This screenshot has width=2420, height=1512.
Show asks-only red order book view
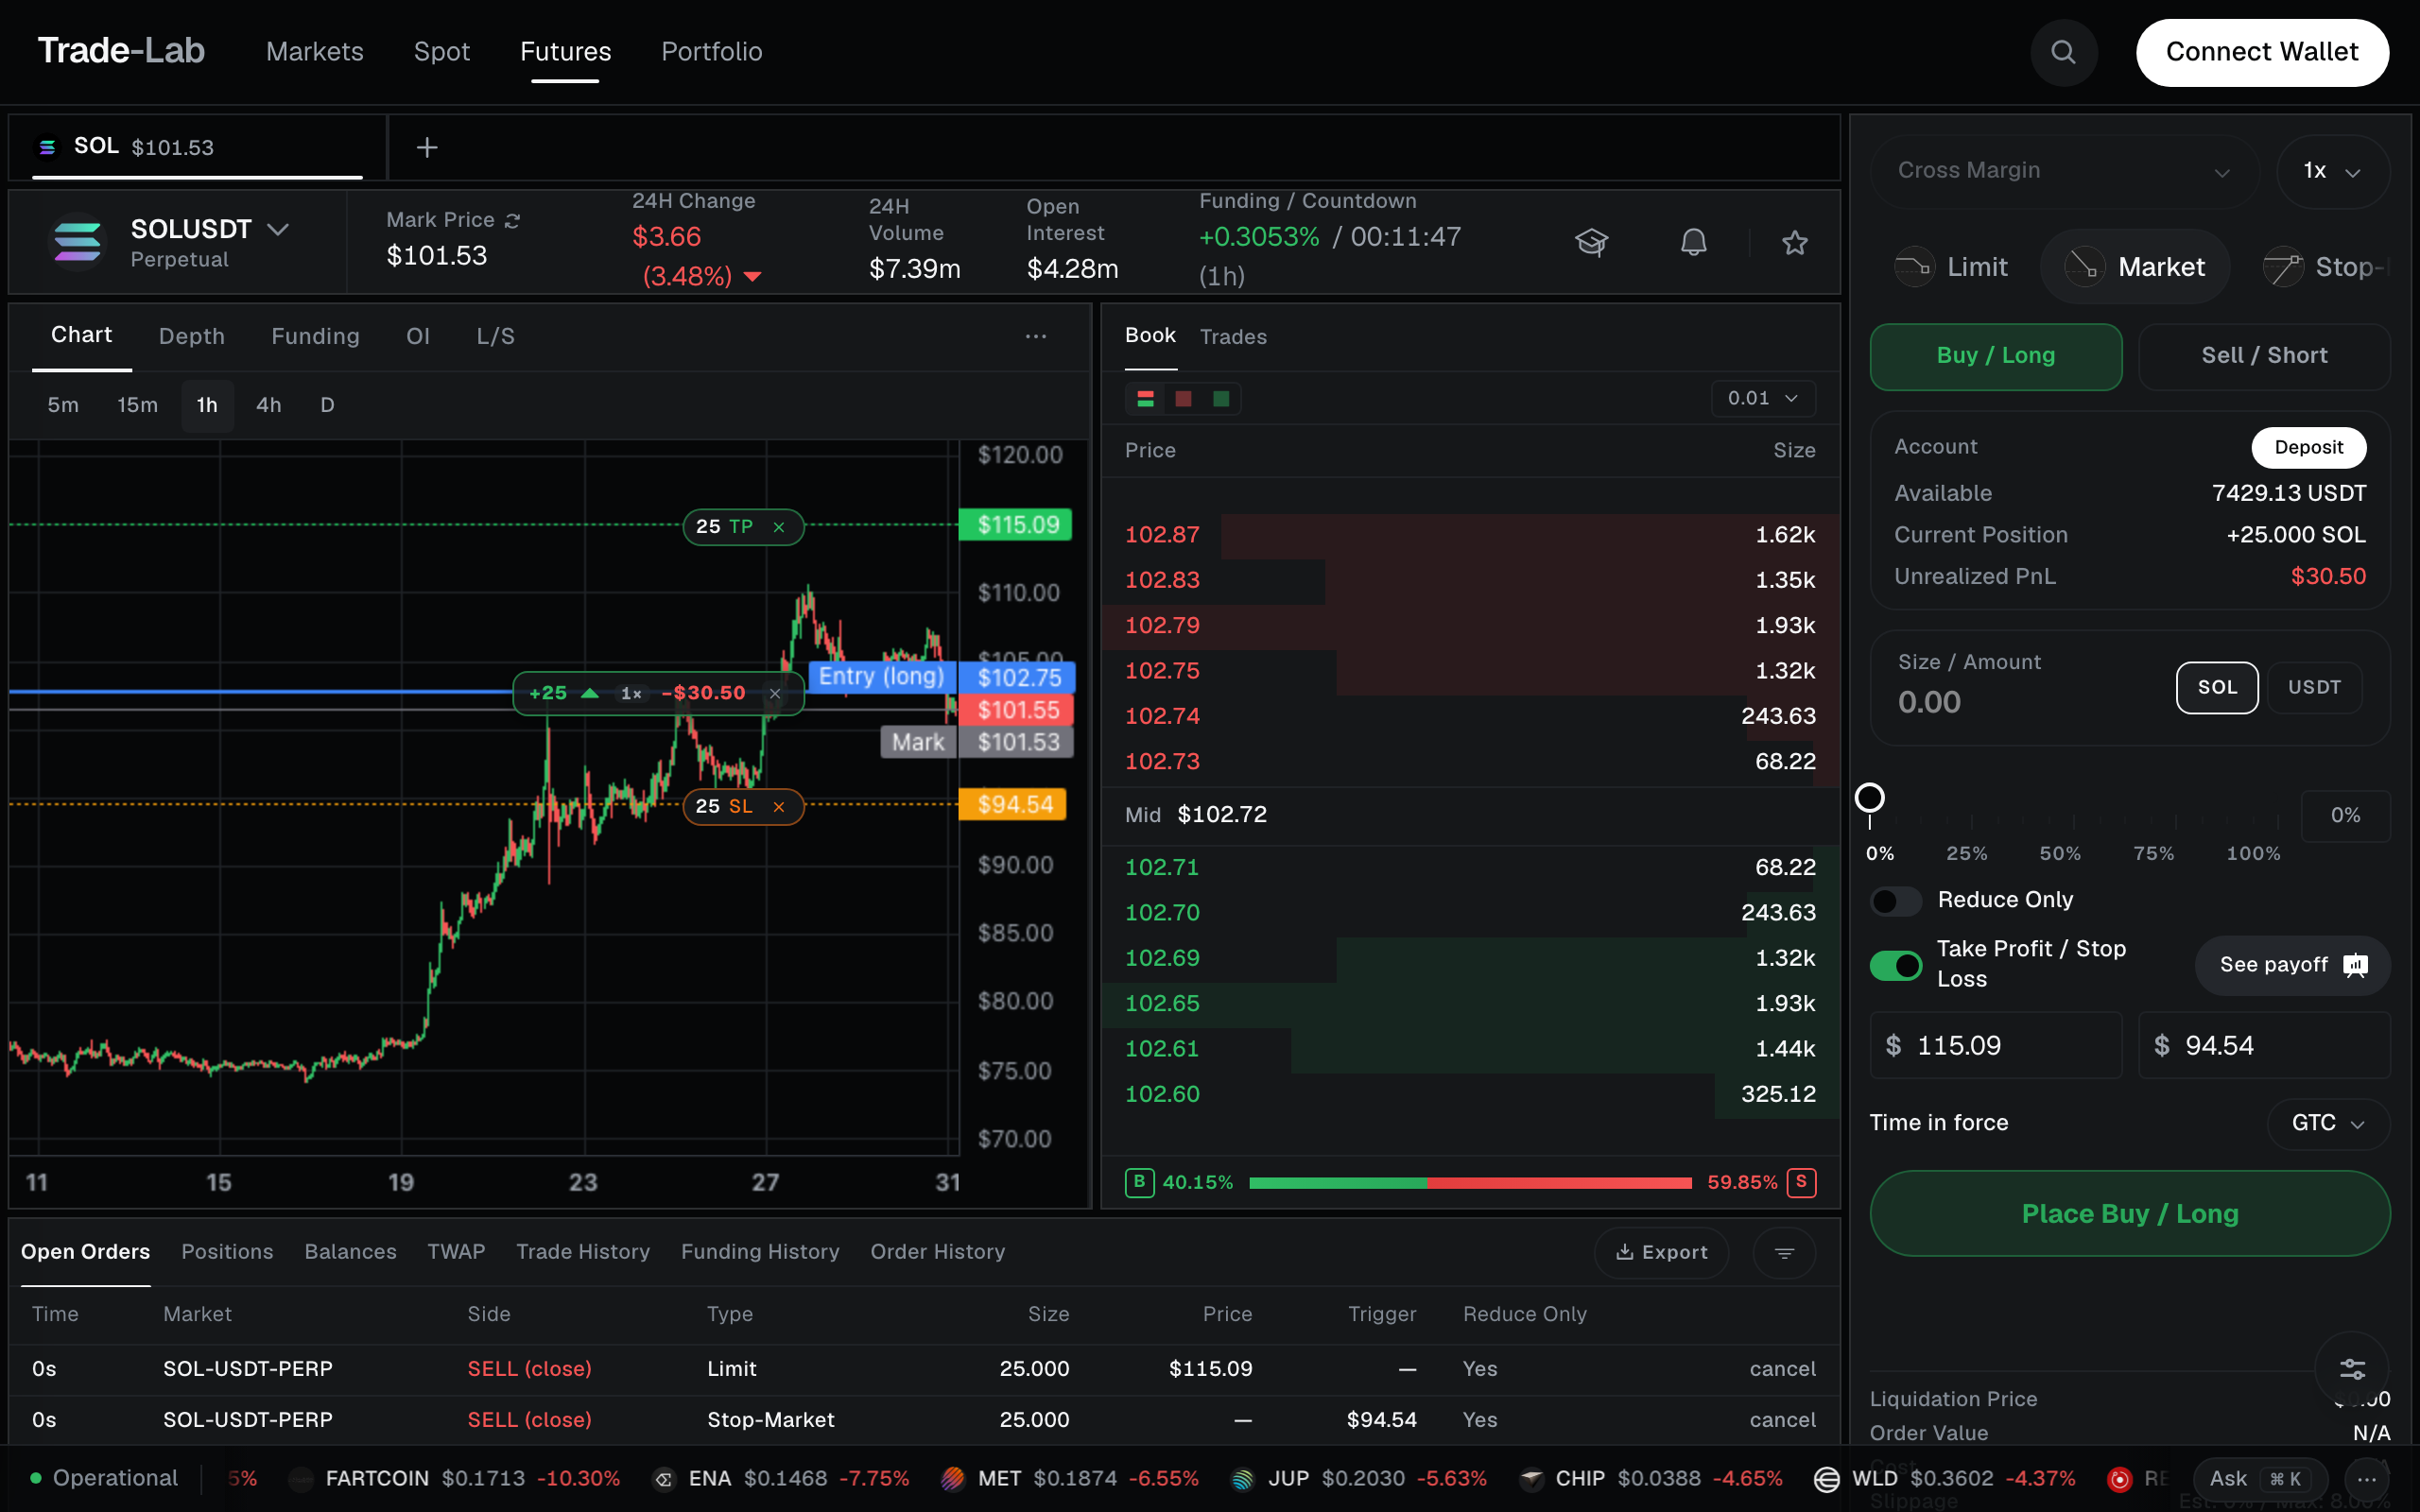pyautogui.click(x=1184, y=399)
